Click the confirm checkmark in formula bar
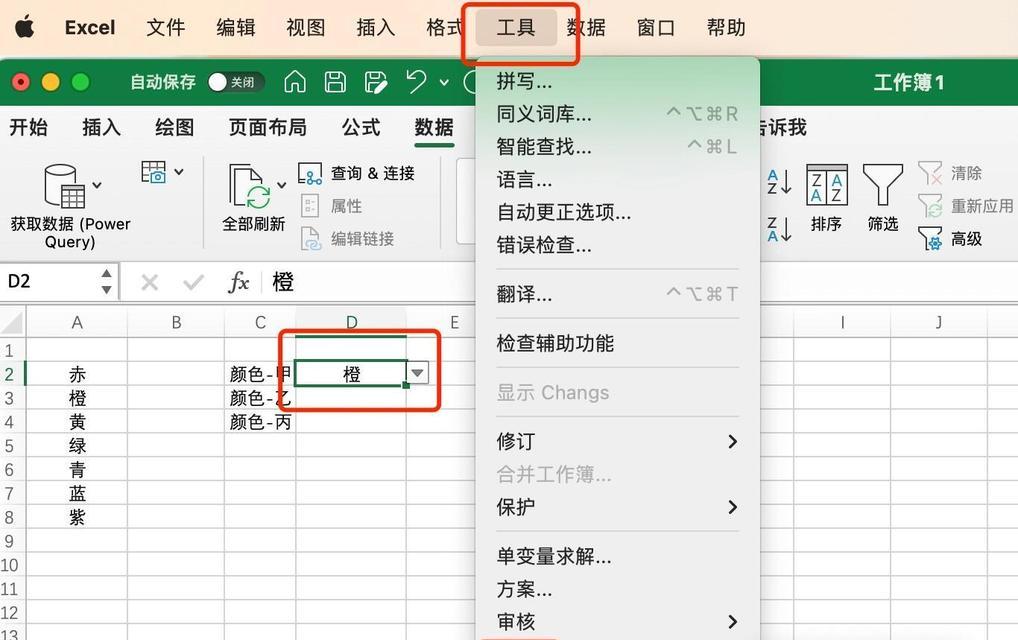The image size is (1018, 640). coord(193,282)
